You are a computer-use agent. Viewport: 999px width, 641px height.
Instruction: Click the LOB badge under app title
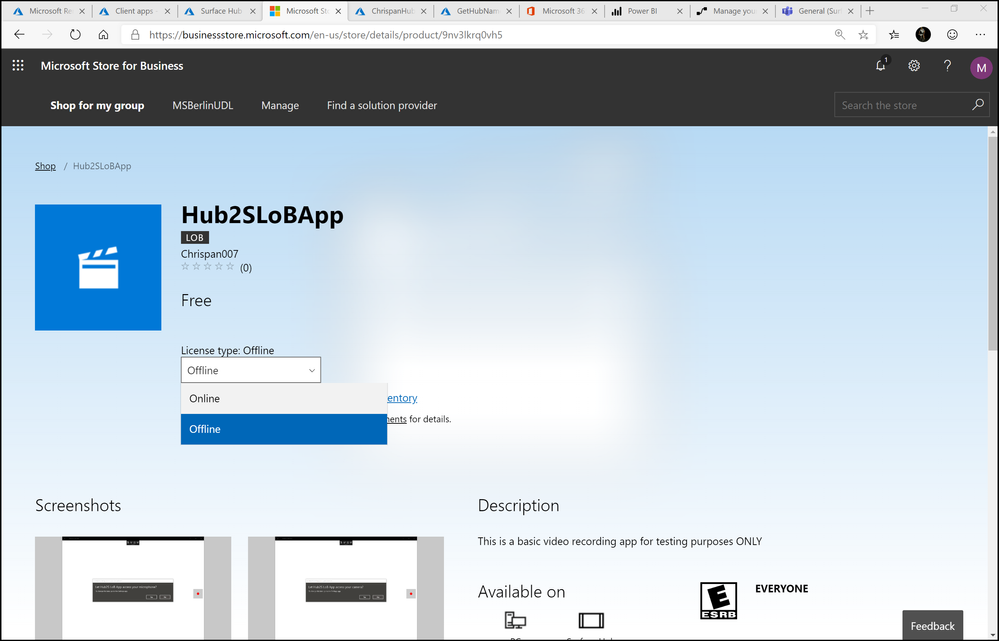coord(194,238)
